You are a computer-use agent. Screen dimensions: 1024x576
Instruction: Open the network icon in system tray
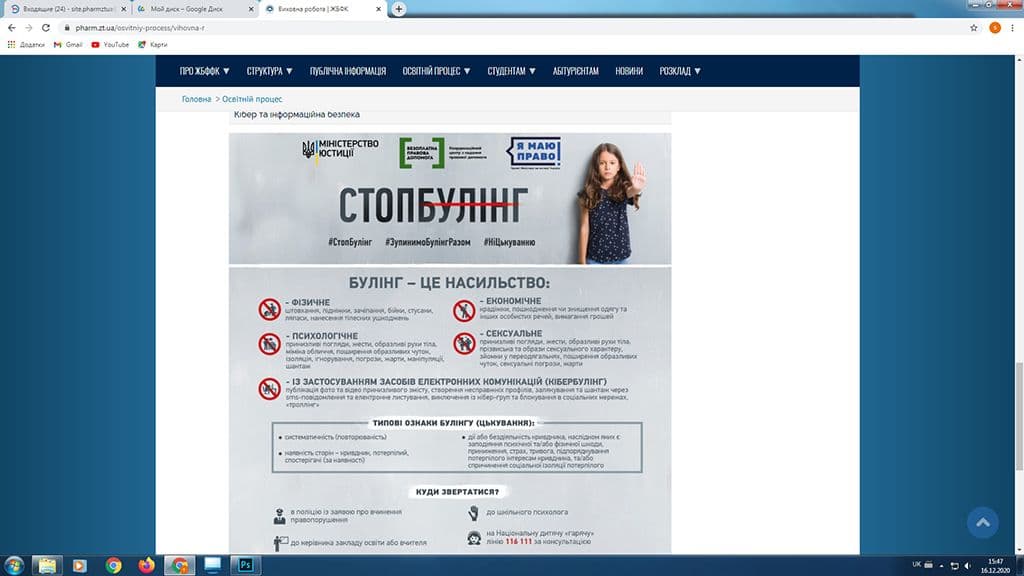pyautogui.click(x=954, y=566)
